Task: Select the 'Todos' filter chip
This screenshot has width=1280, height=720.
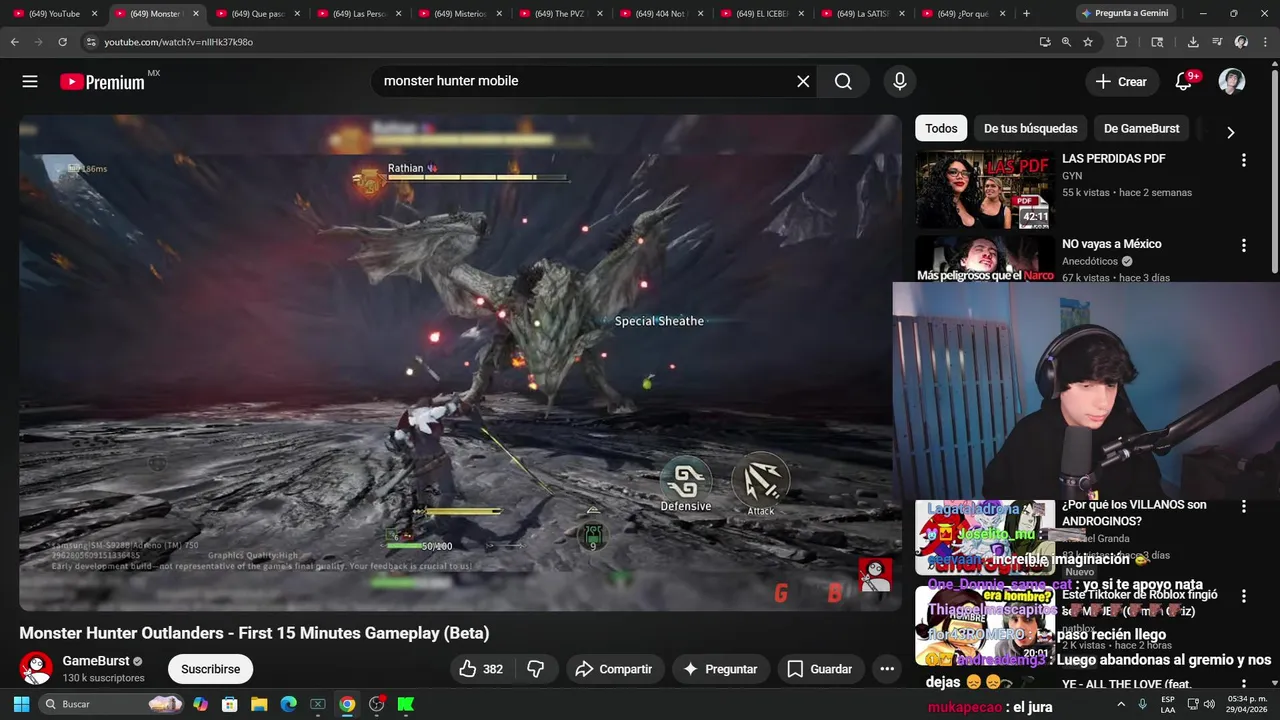Action: [941, 128]
